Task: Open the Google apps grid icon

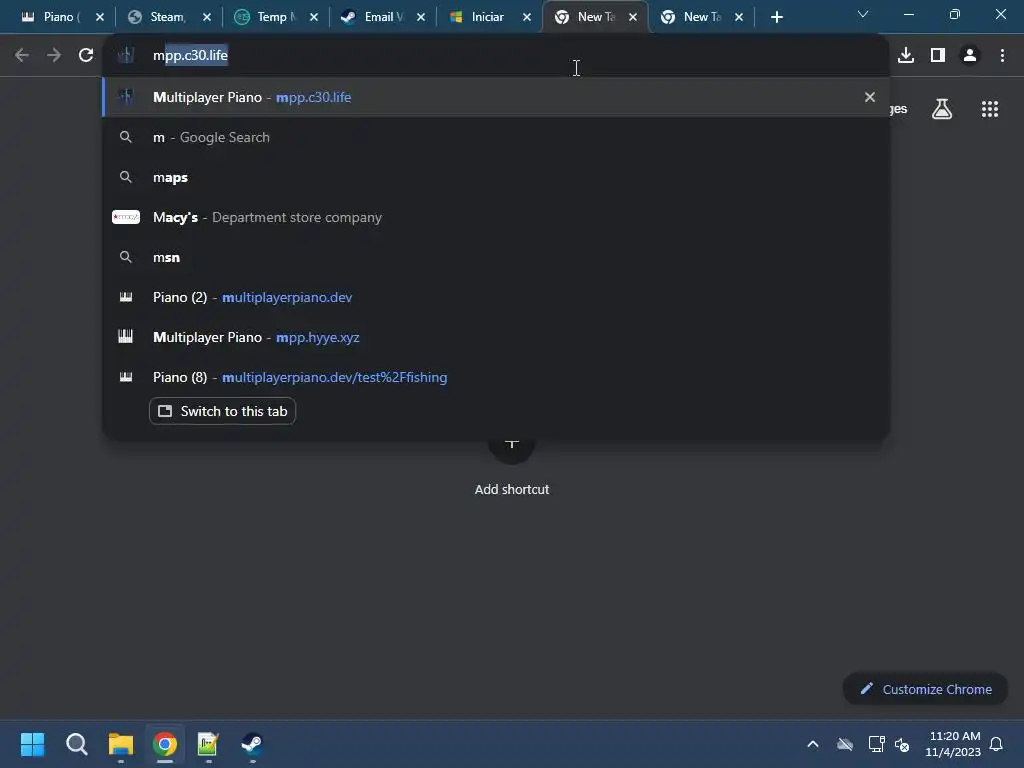Action: coord(990,109)
